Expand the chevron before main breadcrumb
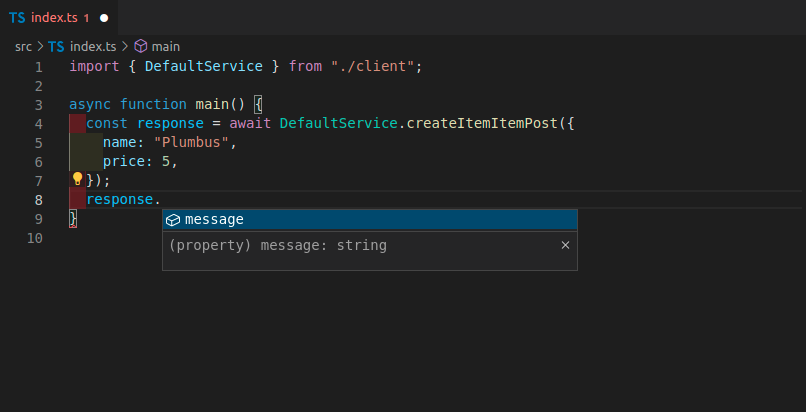The width and height of the screenshot is (806, 412). pyautogui.click(x=126, y=46)
